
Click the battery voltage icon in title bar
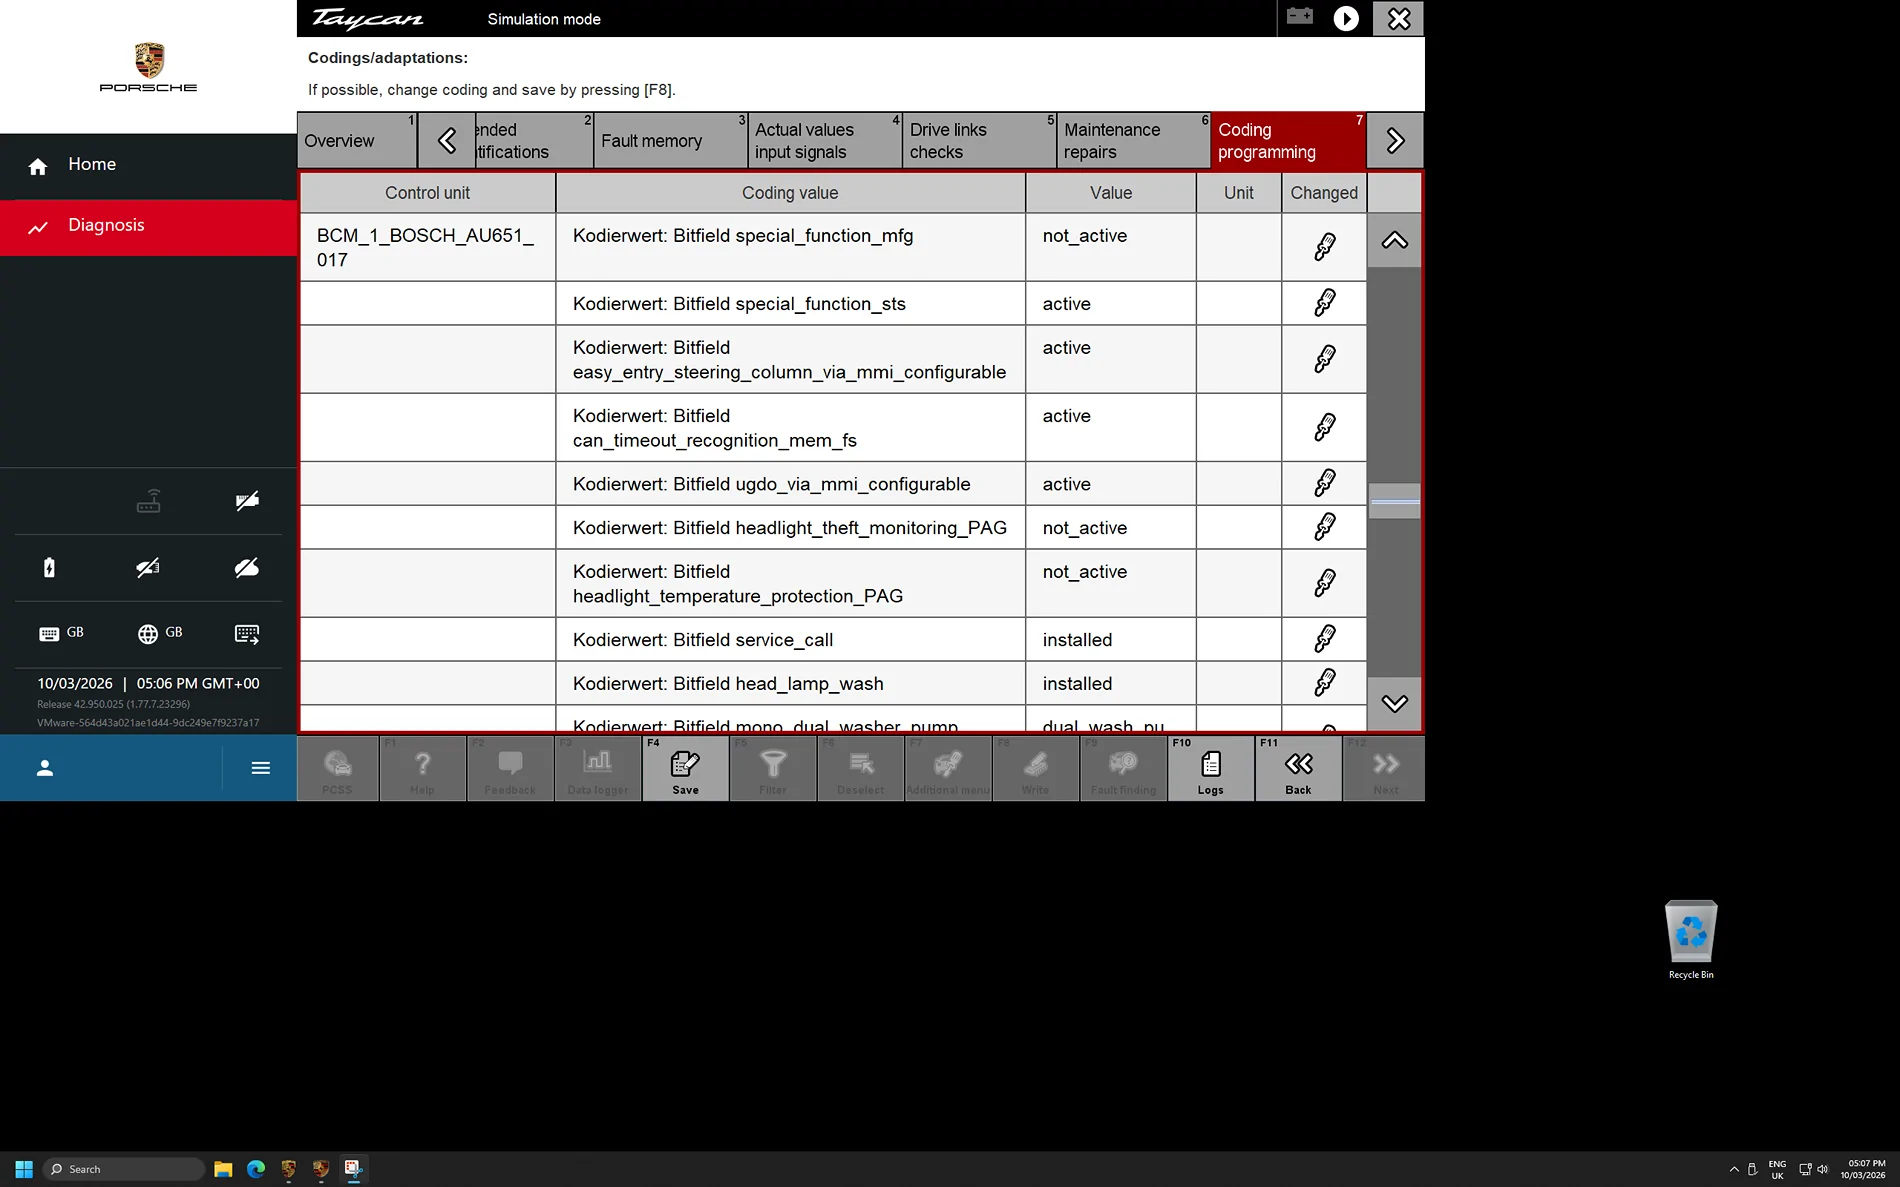coord(1300,17)
